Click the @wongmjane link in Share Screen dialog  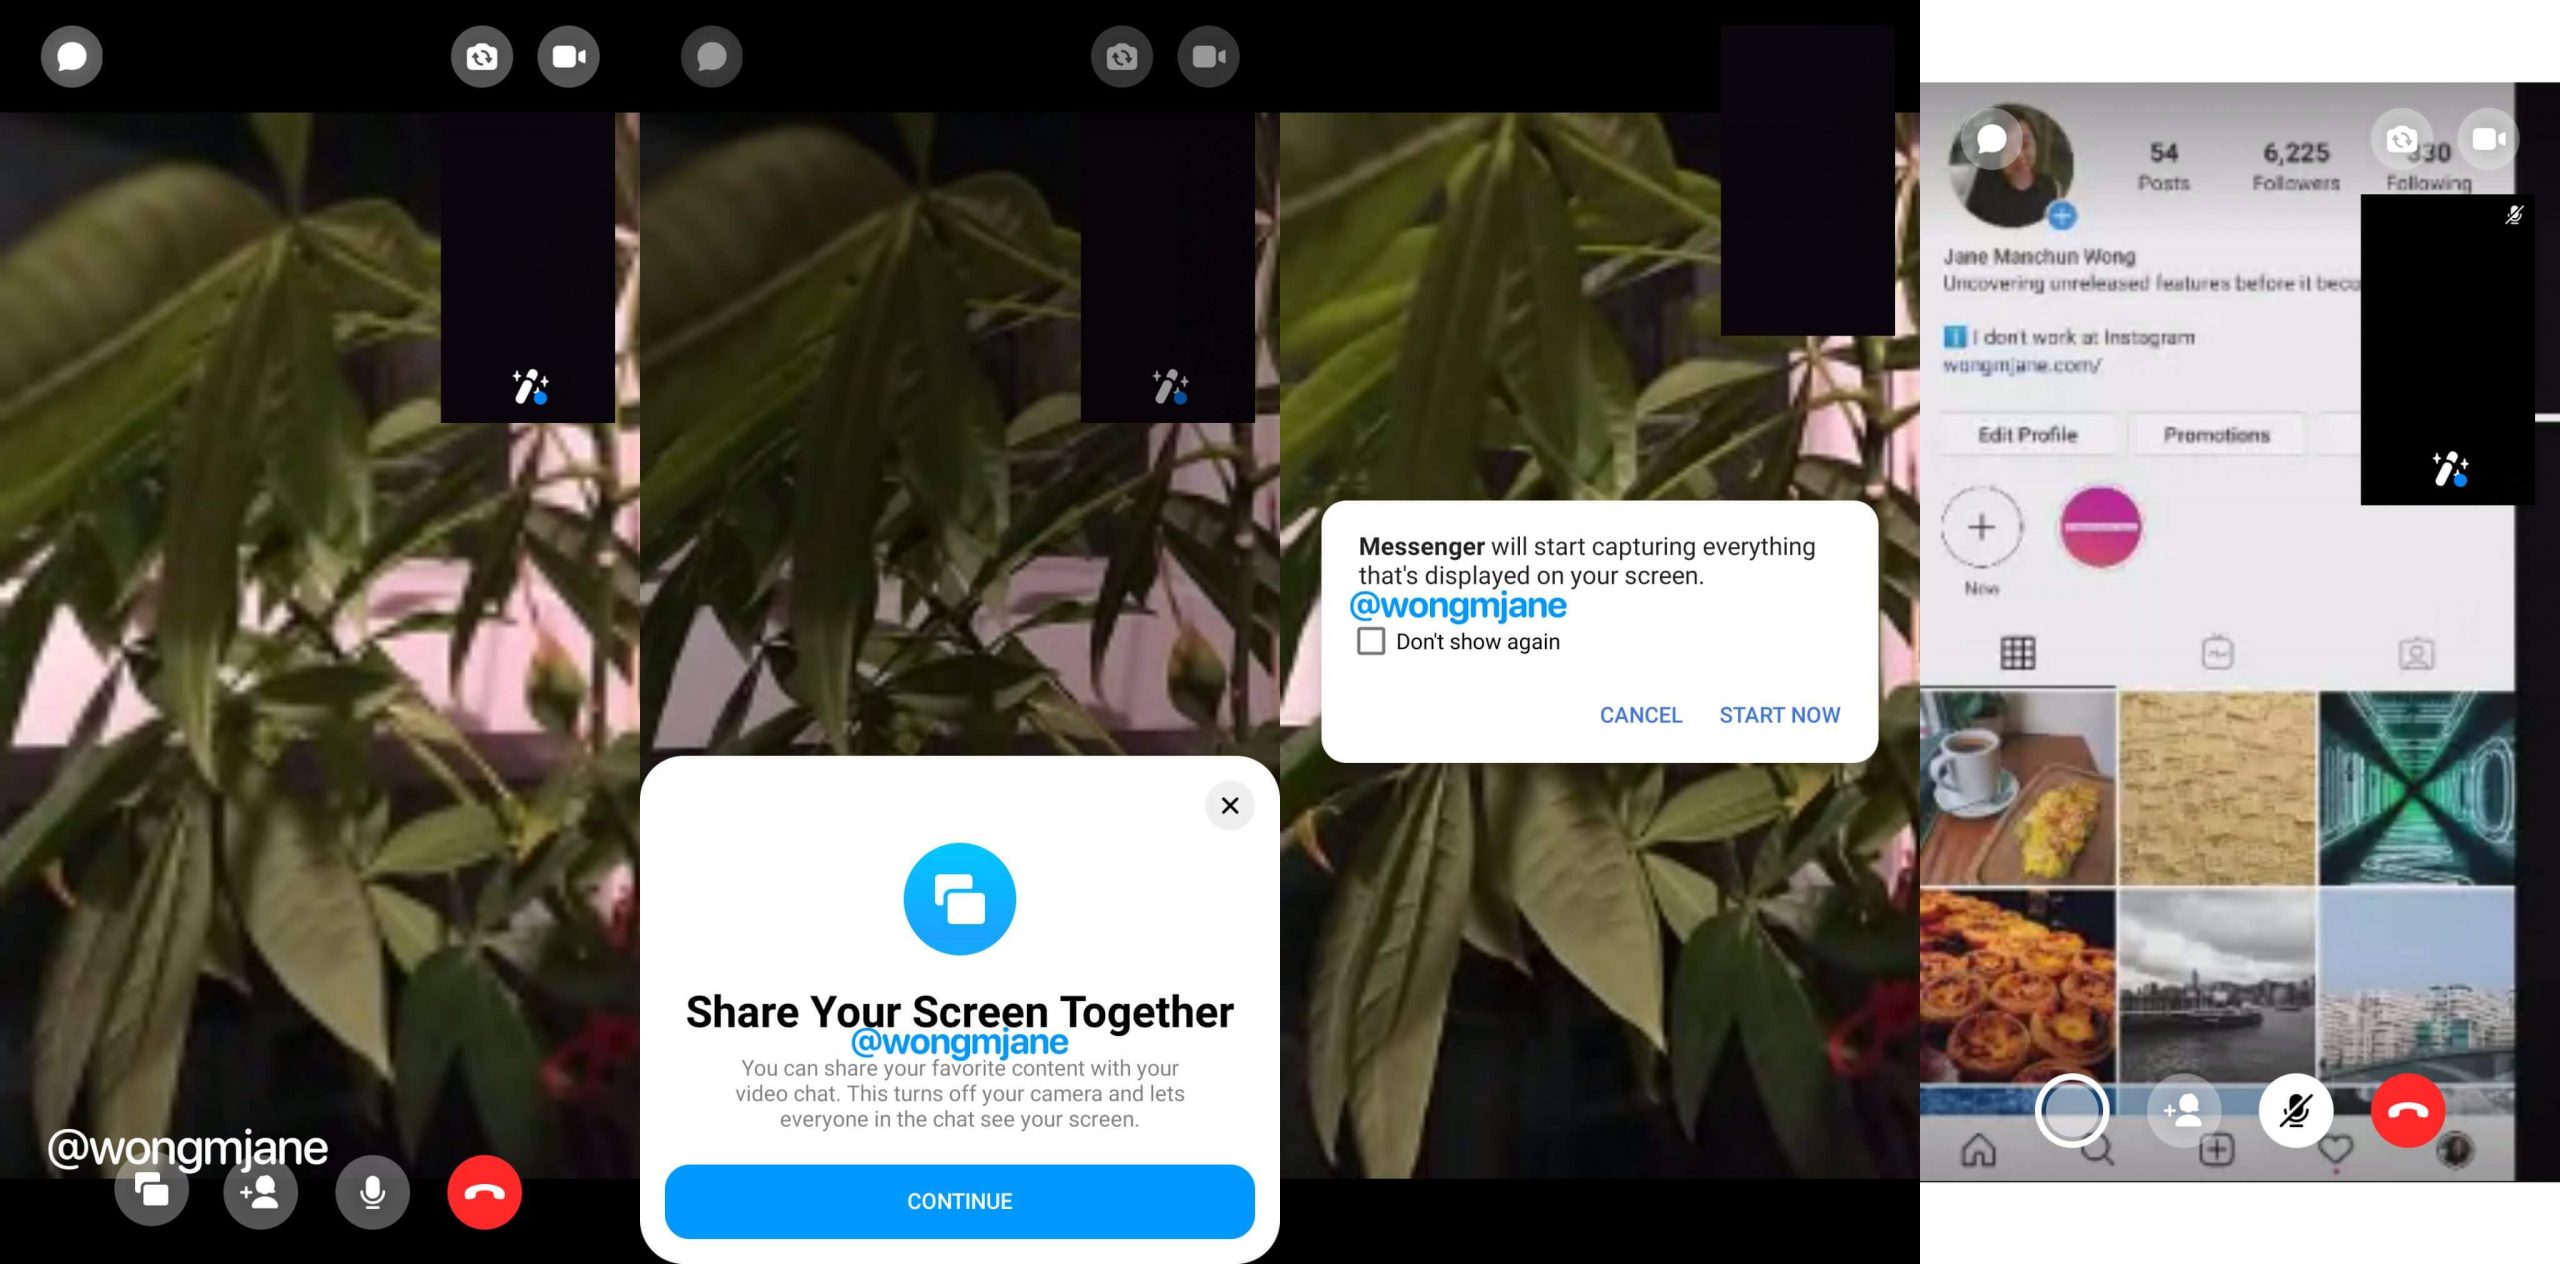[958, 1040]
